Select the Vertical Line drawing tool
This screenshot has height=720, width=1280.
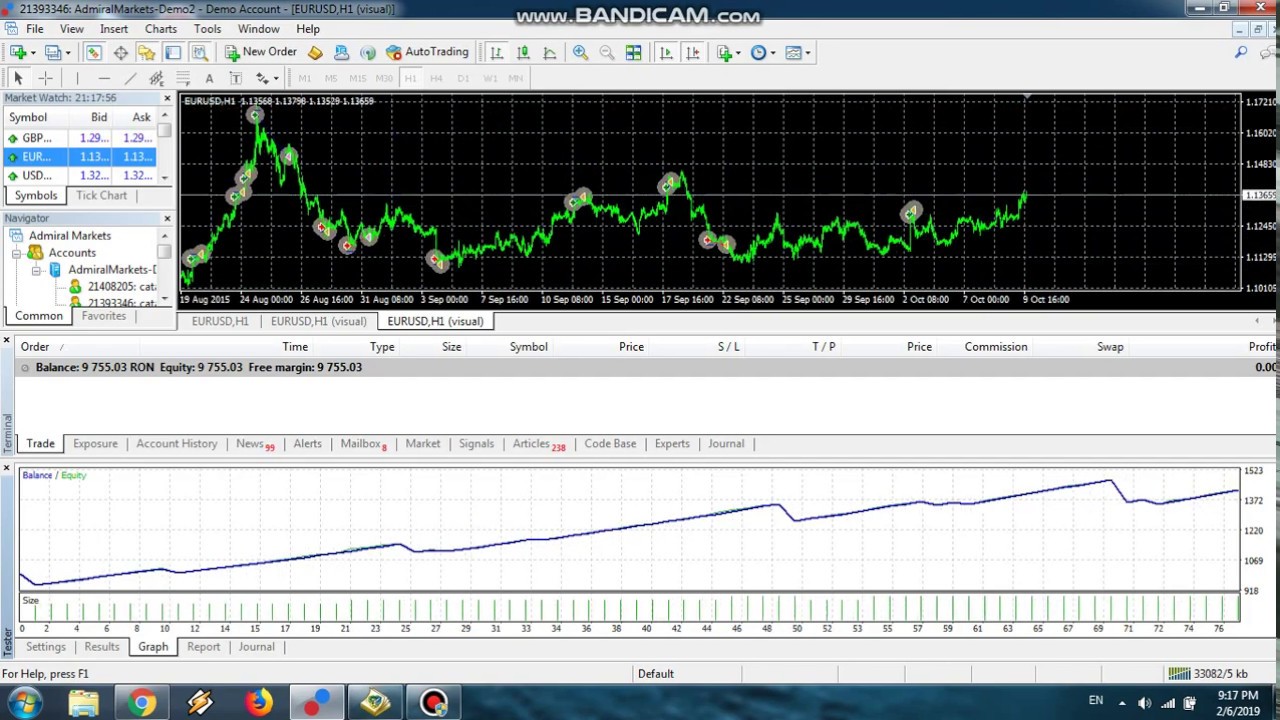[x=77, y=78]
